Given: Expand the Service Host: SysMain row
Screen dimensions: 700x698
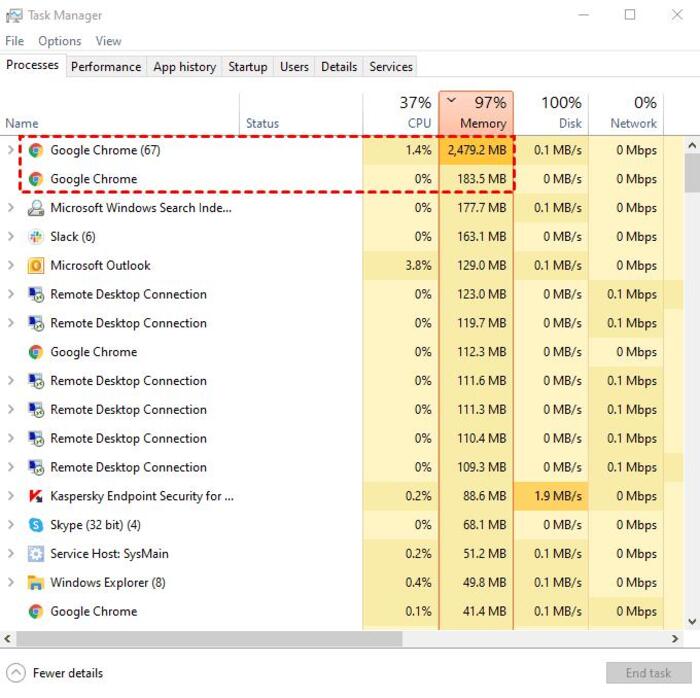Looking at the screenshot, I should [x=11, y=553].
